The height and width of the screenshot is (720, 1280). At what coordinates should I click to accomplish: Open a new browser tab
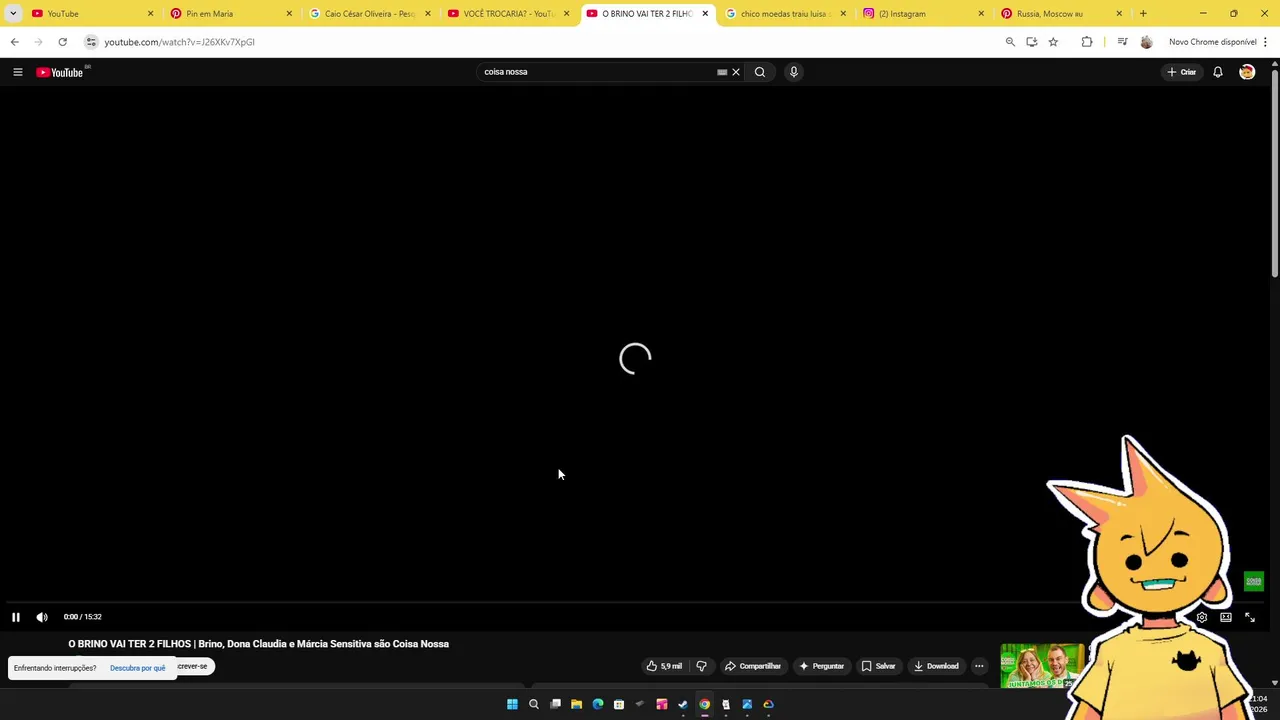click(x=1143, y=14)
